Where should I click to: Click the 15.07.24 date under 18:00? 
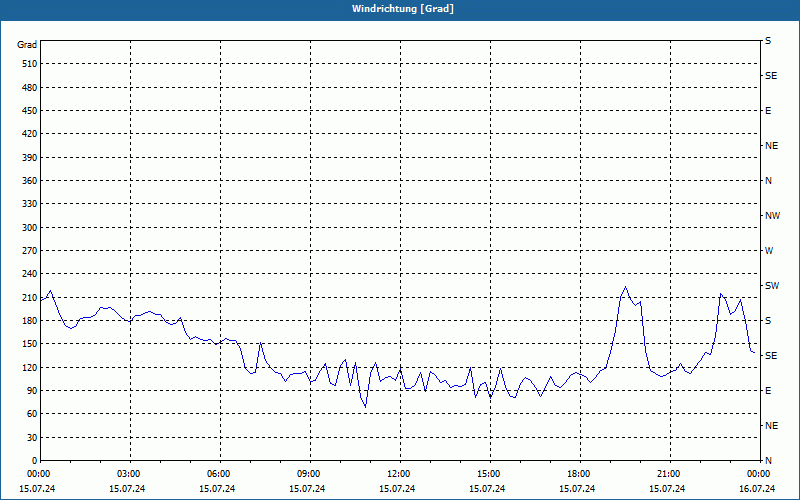(x=577, y=489)
